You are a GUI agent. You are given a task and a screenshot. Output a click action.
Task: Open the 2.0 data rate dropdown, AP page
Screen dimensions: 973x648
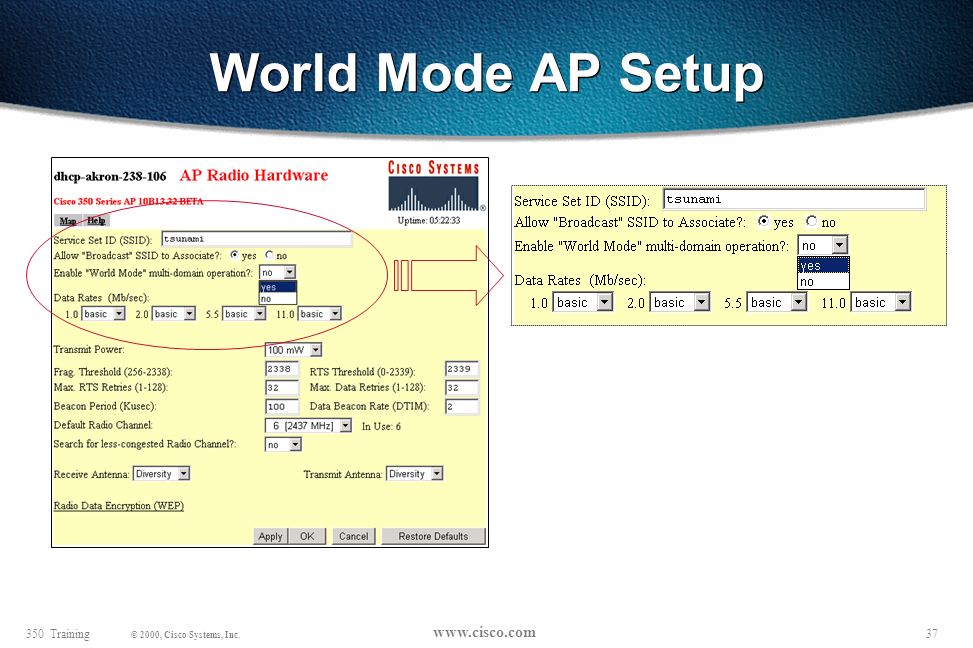point(174,314)
